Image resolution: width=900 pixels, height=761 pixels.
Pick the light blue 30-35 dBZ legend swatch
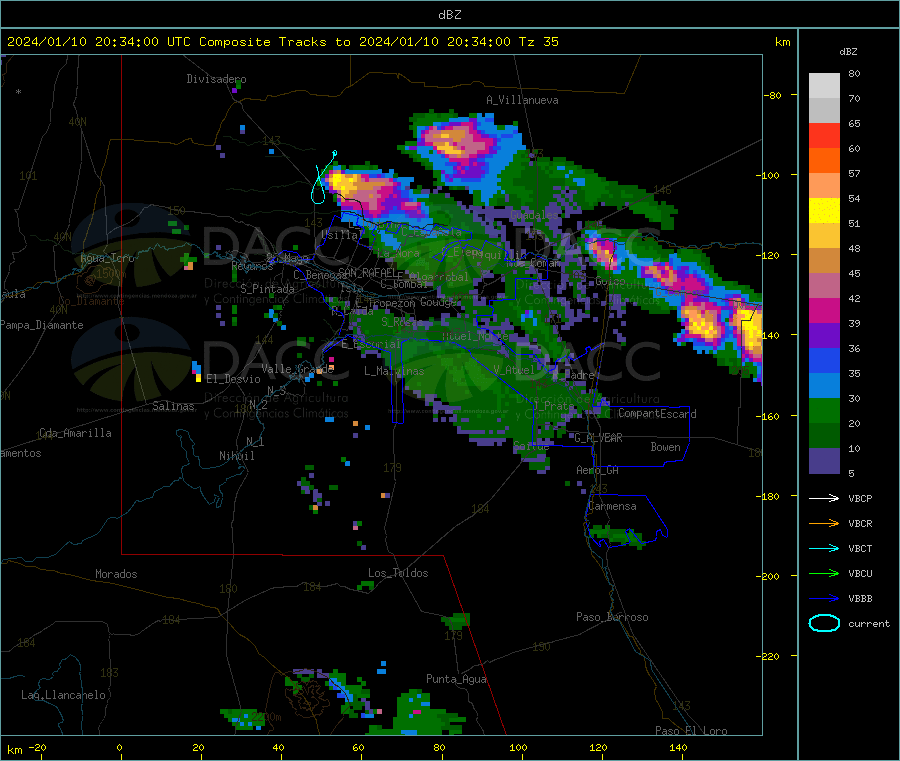pos(824,386)
